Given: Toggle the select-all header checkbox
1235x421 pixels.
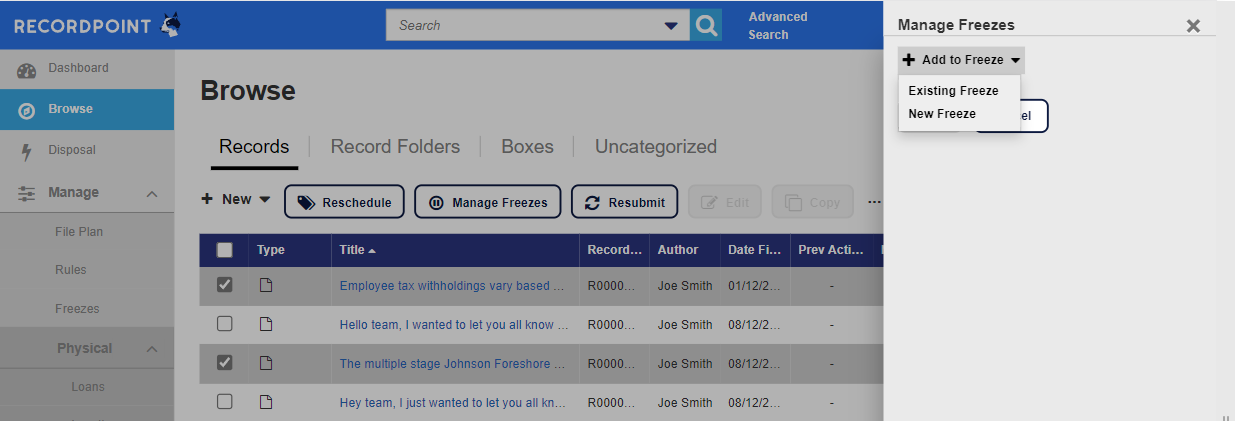Looking at the screenshot, I should (x=225, y=250).
